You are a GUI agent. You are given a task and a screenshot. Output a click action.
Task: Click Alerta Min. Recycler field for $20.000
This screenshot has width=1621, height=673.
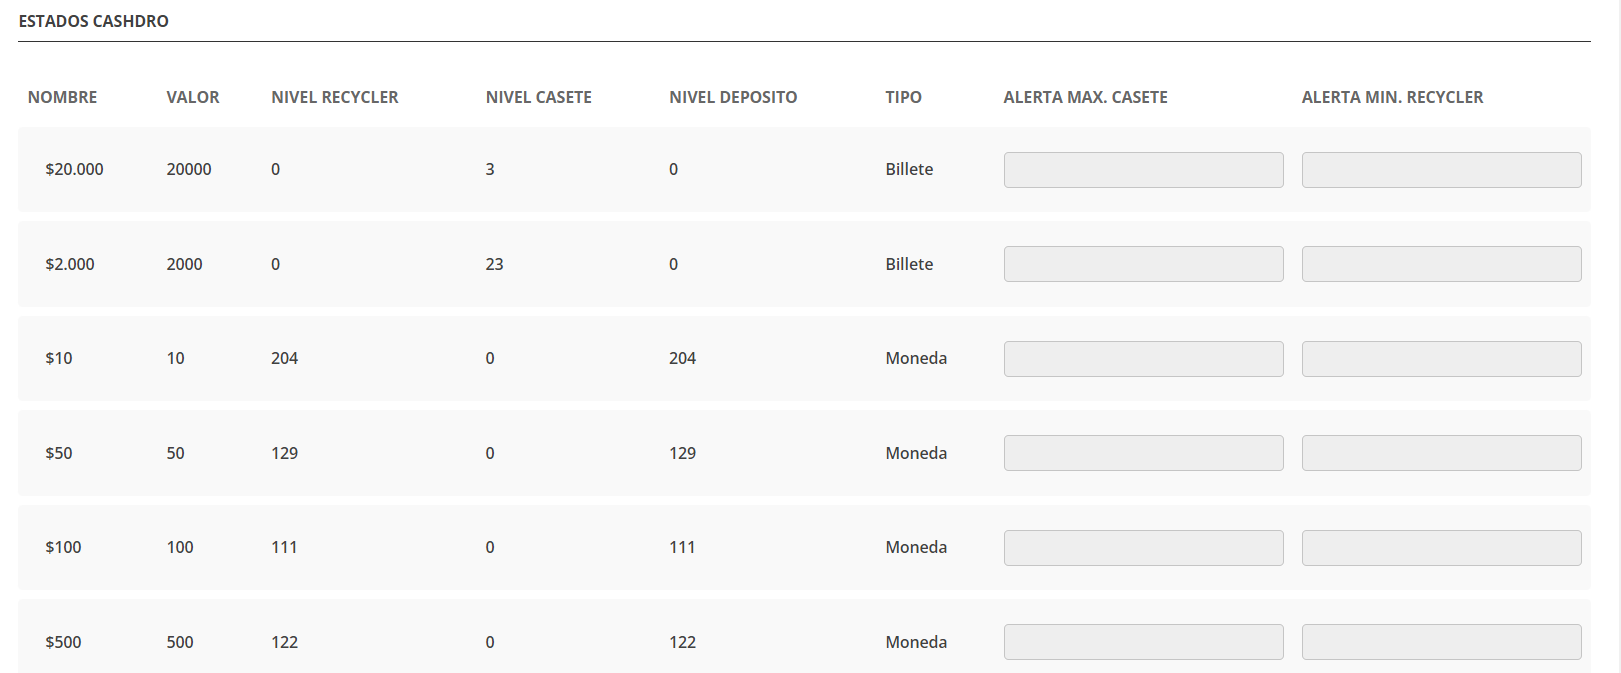tap(1441, 170)
